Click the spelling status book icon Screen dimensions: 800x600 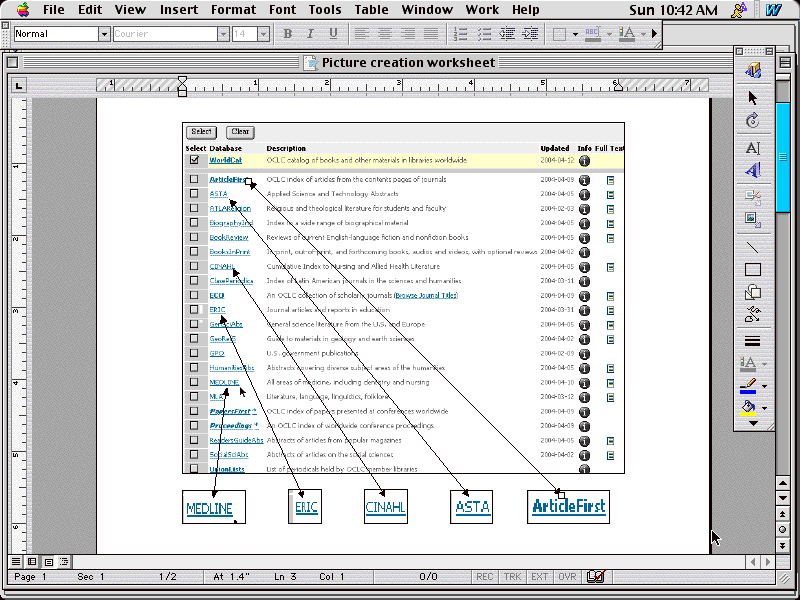595,577
